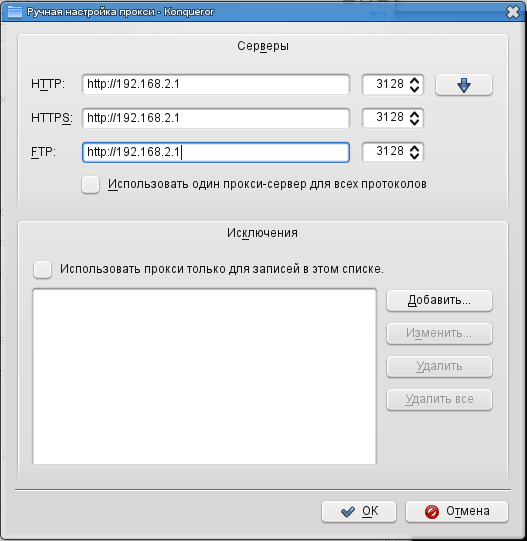Click the Удалить все button

[439, 400]
